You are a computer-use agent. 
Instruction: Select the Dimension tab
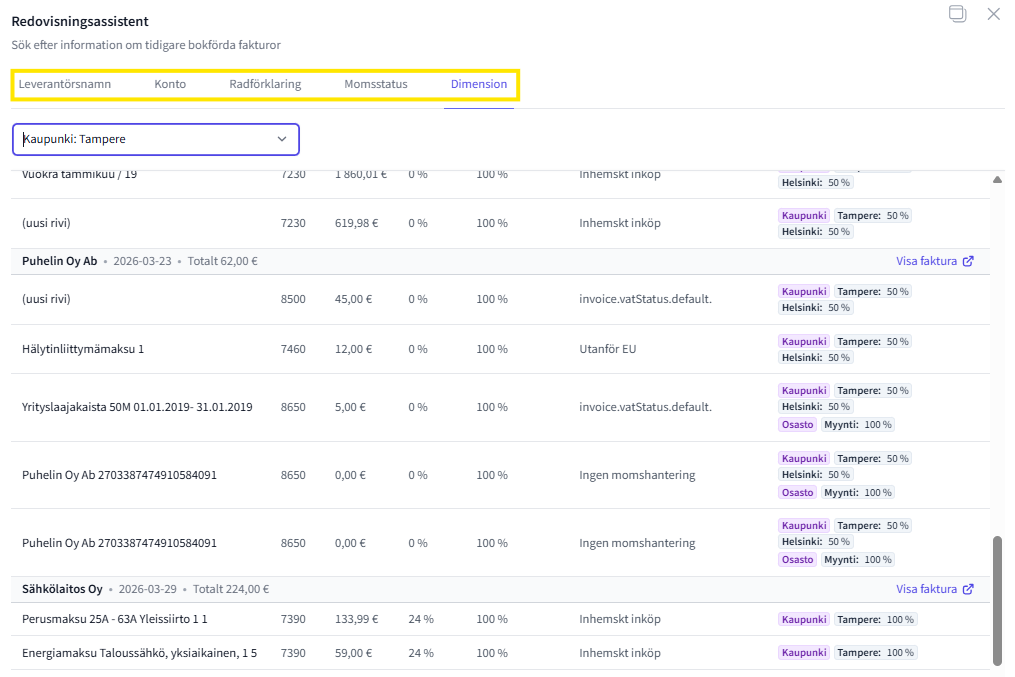[479, 84]
